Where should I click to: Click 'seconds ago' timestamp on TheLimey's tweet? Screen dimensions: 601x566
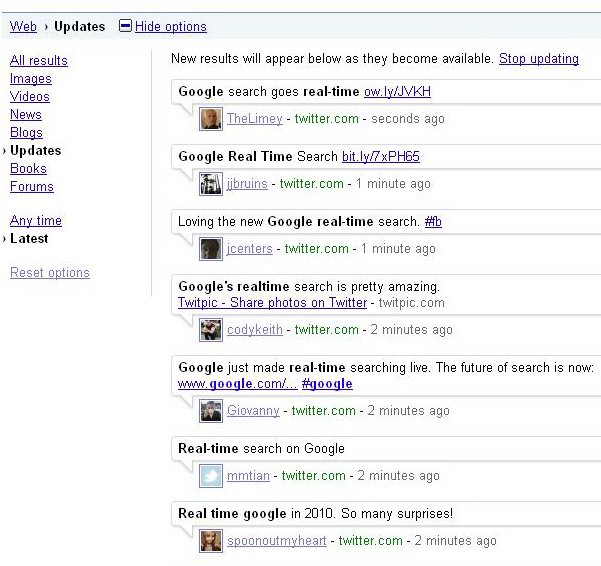coord(408,119)
